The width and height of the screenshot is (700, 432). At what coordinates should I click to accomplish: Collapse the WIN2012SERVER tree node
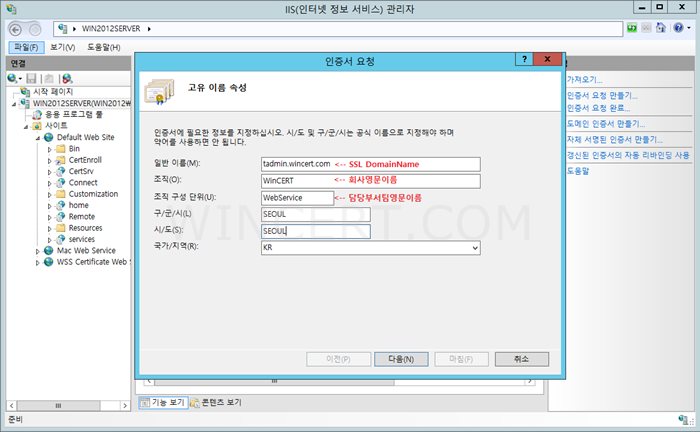coord(14,104)
